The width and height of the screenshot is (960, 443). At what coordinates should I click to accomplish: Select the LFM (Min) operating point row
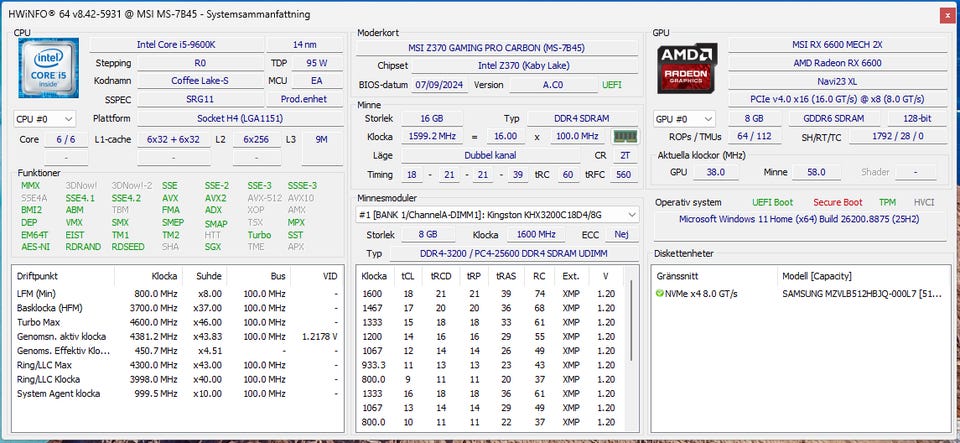177,294
